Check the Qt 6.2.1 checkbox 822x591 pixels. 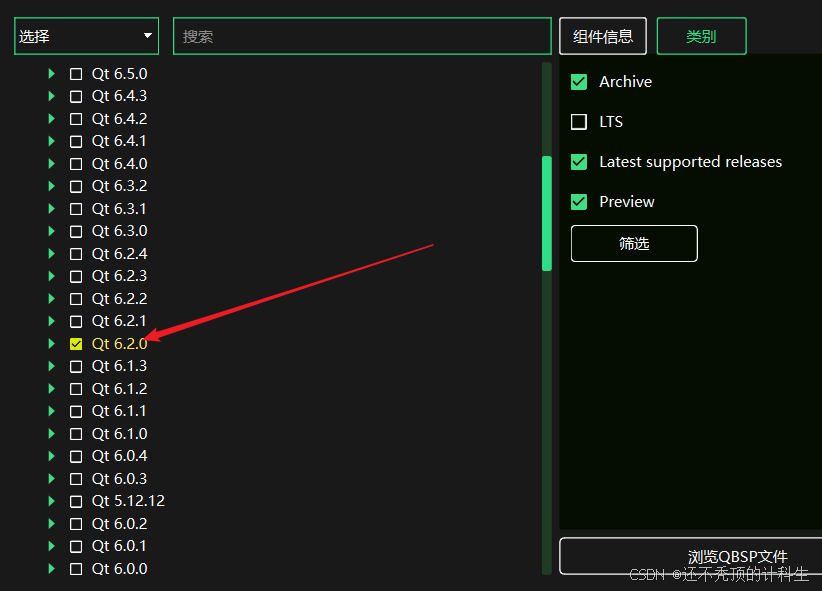pos(76,321)
